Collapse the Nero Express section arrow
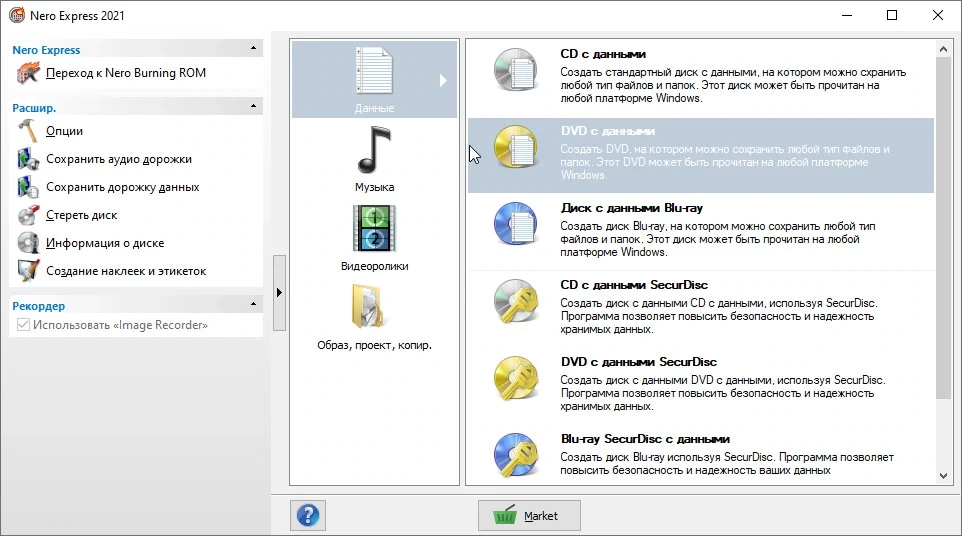This screenshot has height=536, width=962. point(253,48)
